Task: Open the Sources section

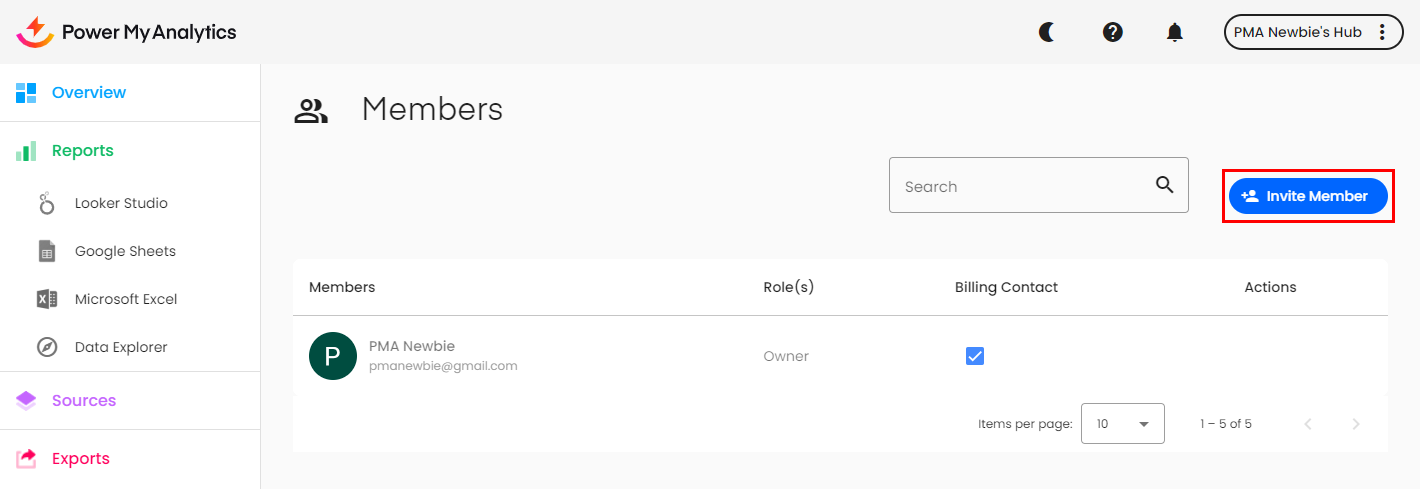Action: 84,400
